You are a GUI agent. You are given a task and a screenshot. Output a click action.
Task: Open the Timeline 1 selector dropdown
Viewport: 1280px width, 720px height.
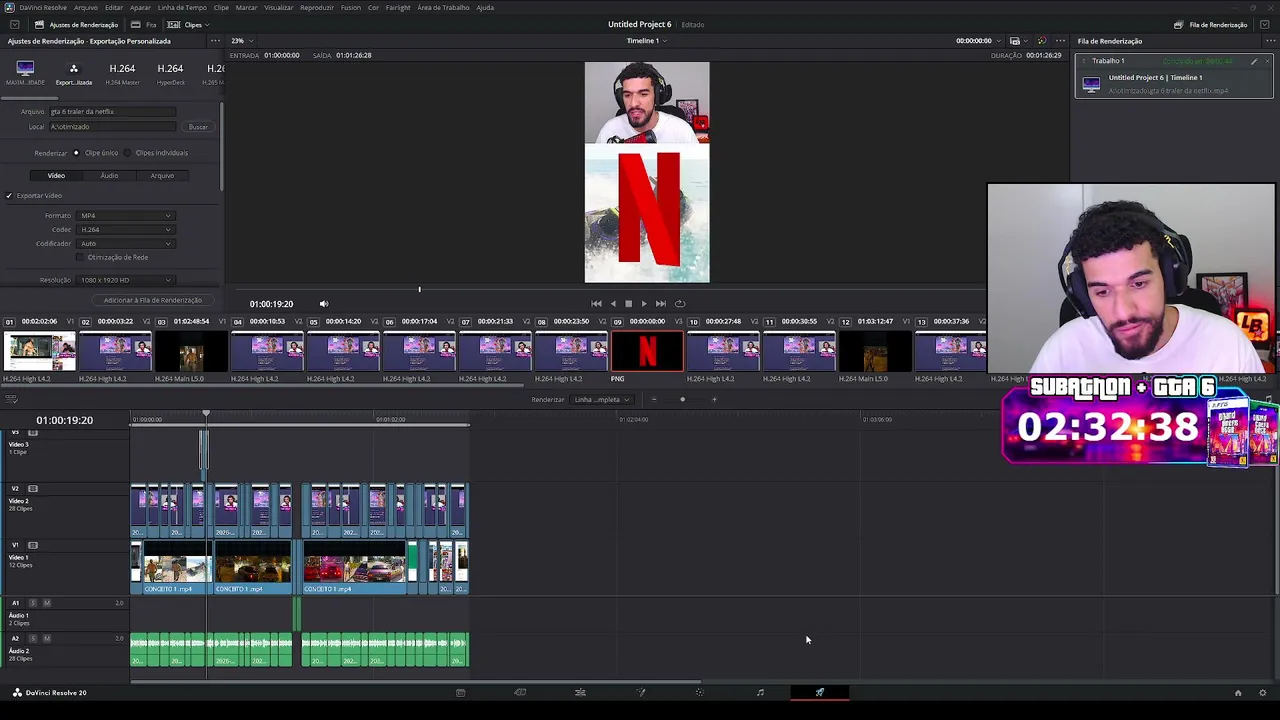647,41
